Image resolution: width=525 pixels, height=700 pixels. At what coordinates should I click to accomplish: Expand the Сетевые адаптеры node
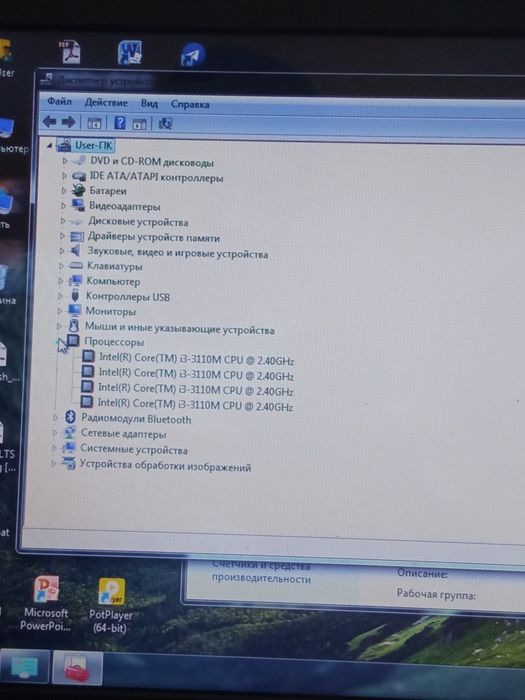point(54,433)
